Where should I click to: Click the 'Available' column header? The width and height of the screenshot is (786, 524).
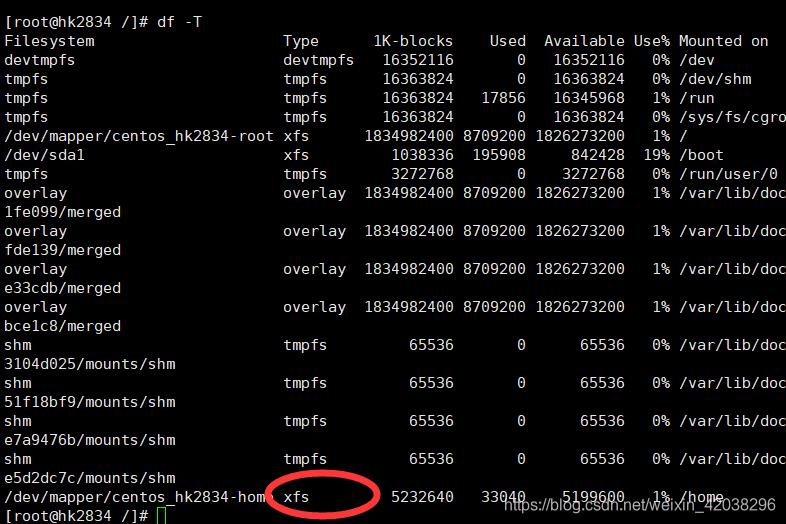[584, 41]
